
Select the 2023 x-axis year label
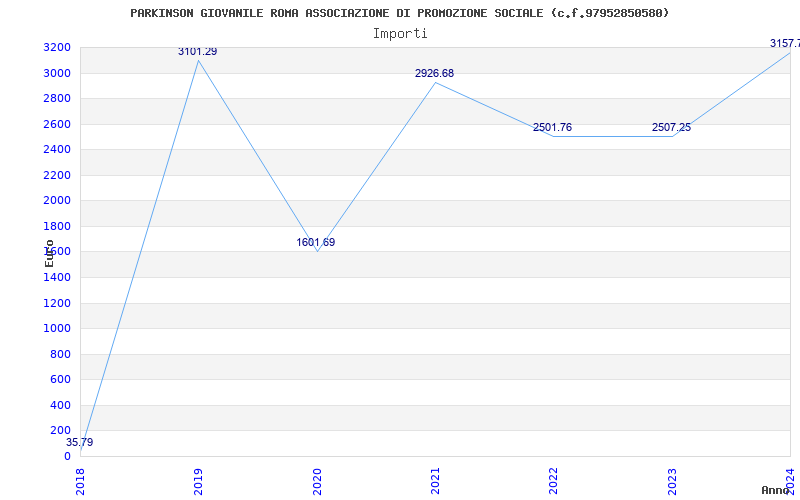(x=672, y=481)
